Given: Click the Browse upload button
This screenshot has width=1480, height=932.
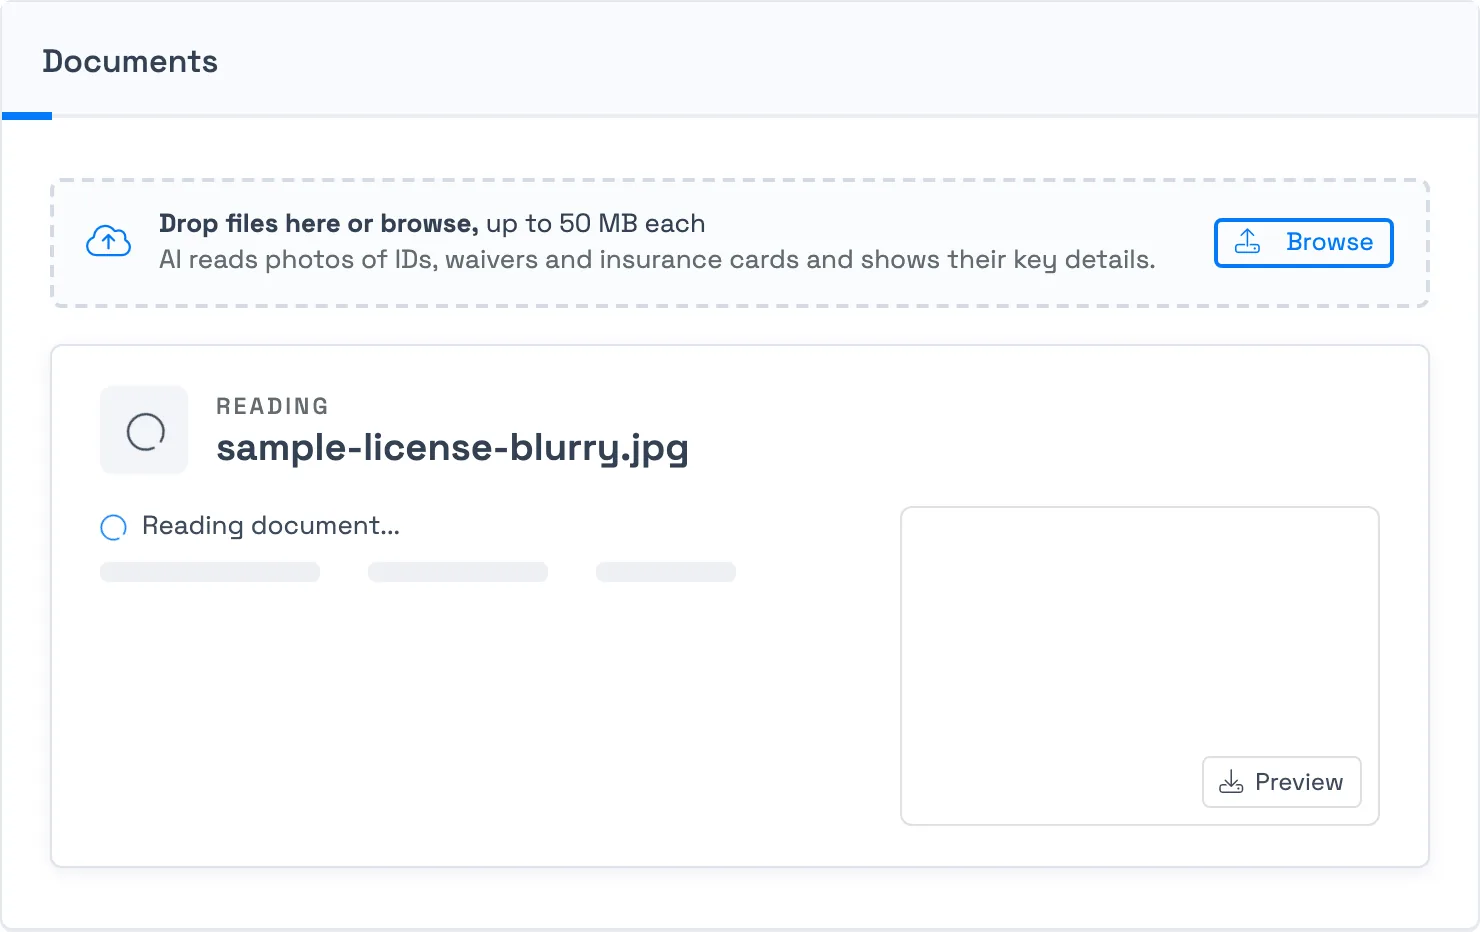Looking at the screenshot, I should point(1303,243).
